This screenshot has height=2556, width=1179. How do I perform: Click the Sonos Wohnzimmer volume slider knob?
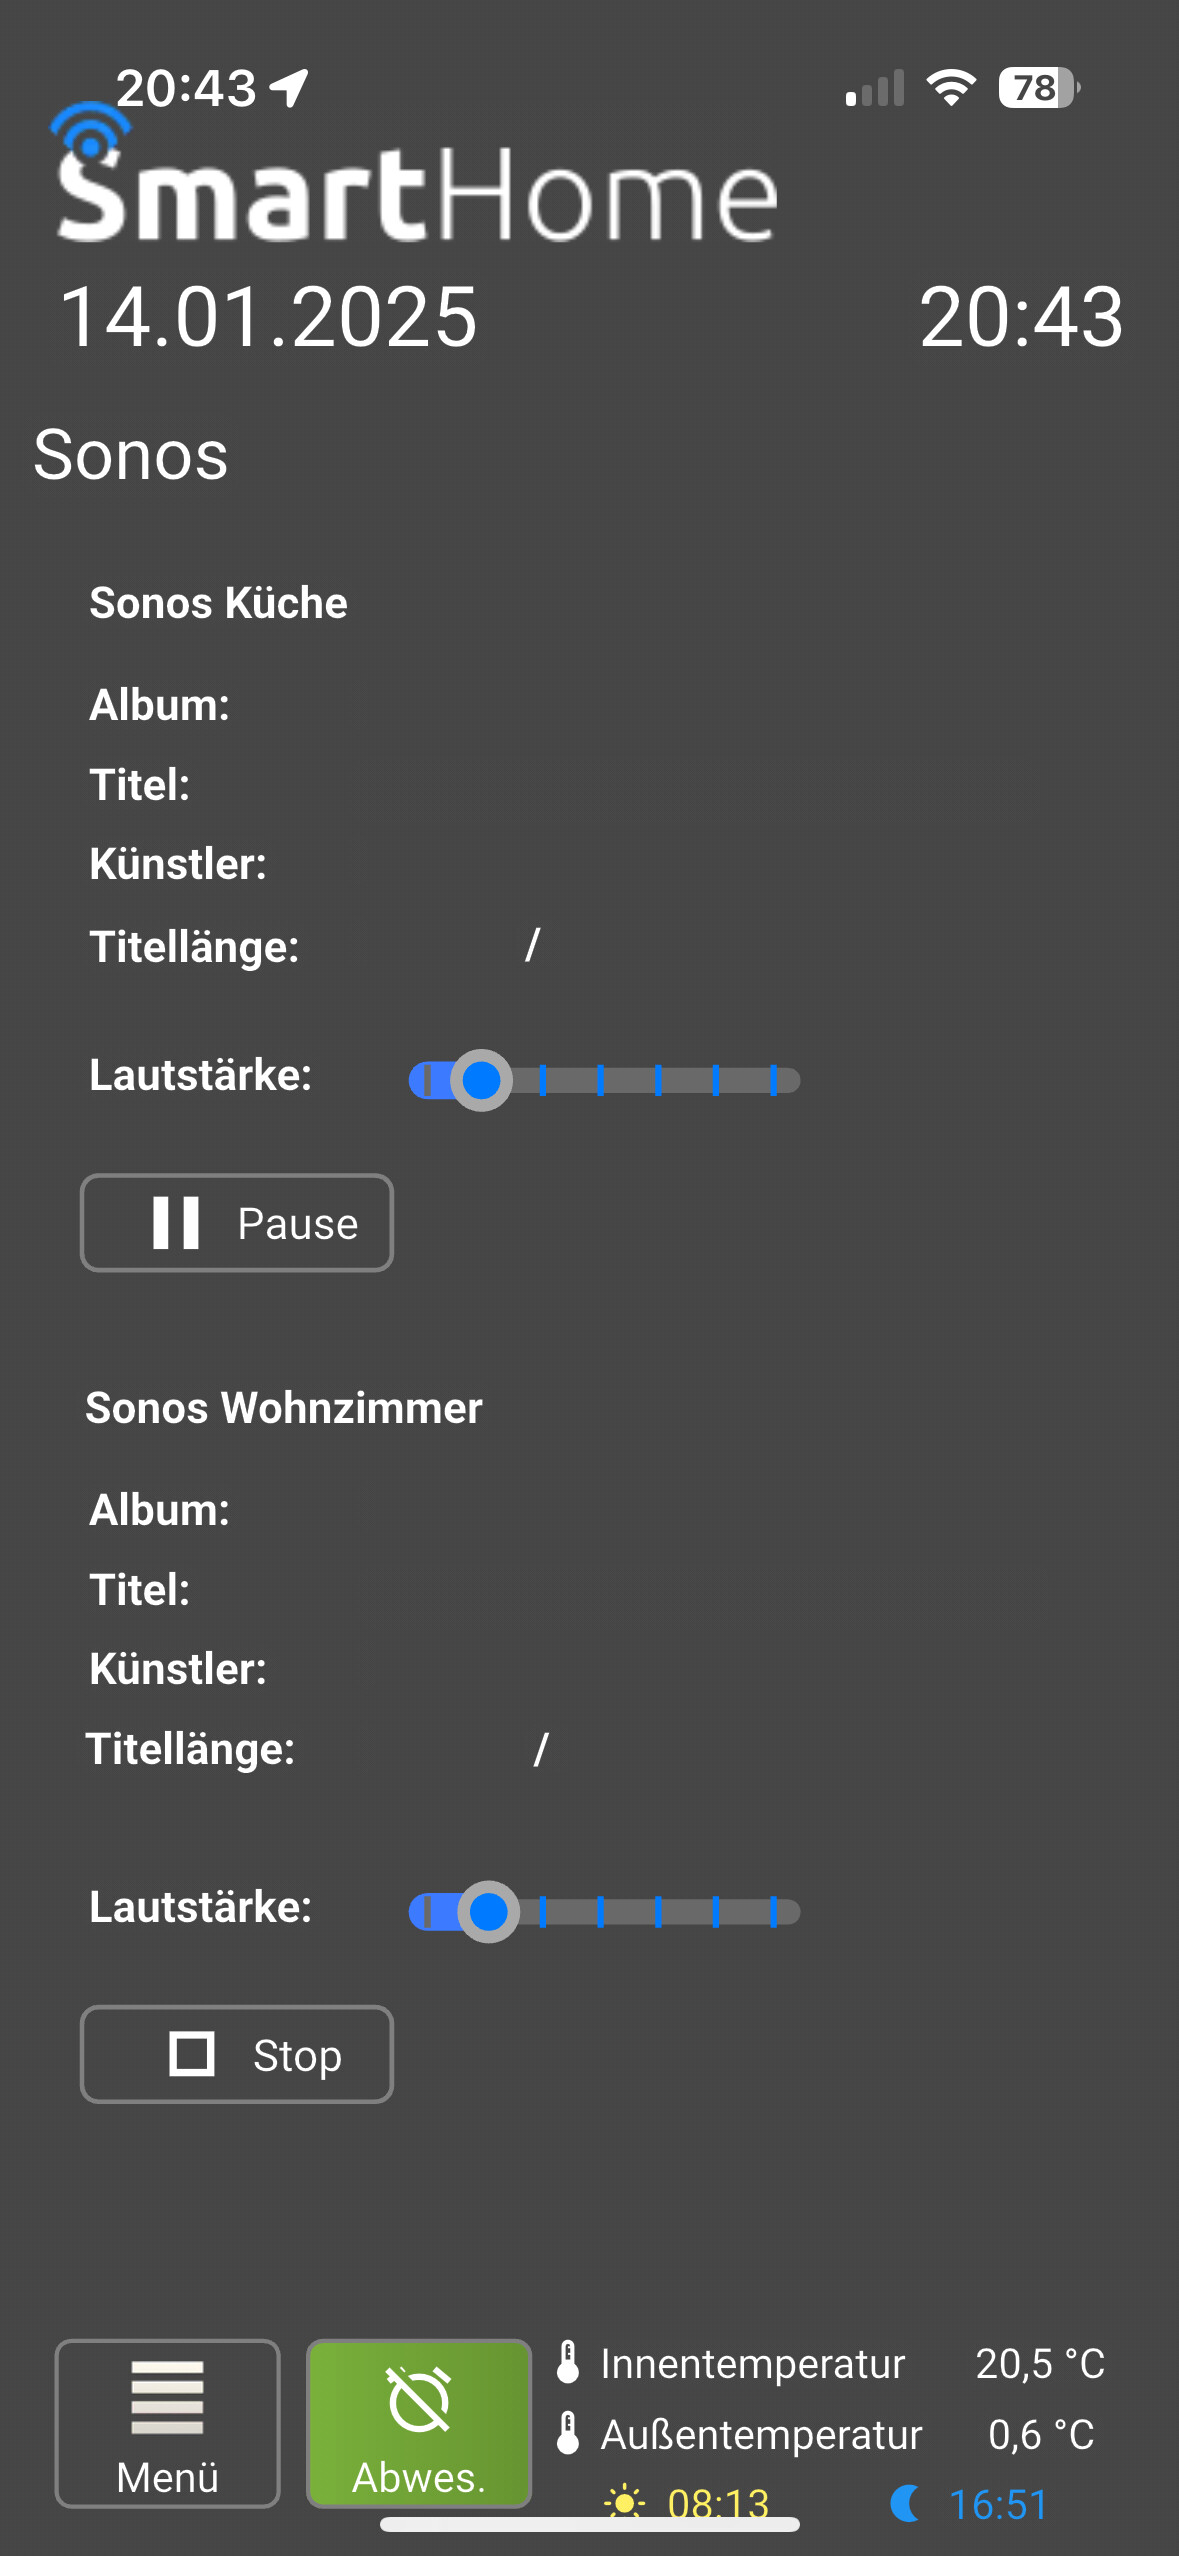[x=488, y=1911]
